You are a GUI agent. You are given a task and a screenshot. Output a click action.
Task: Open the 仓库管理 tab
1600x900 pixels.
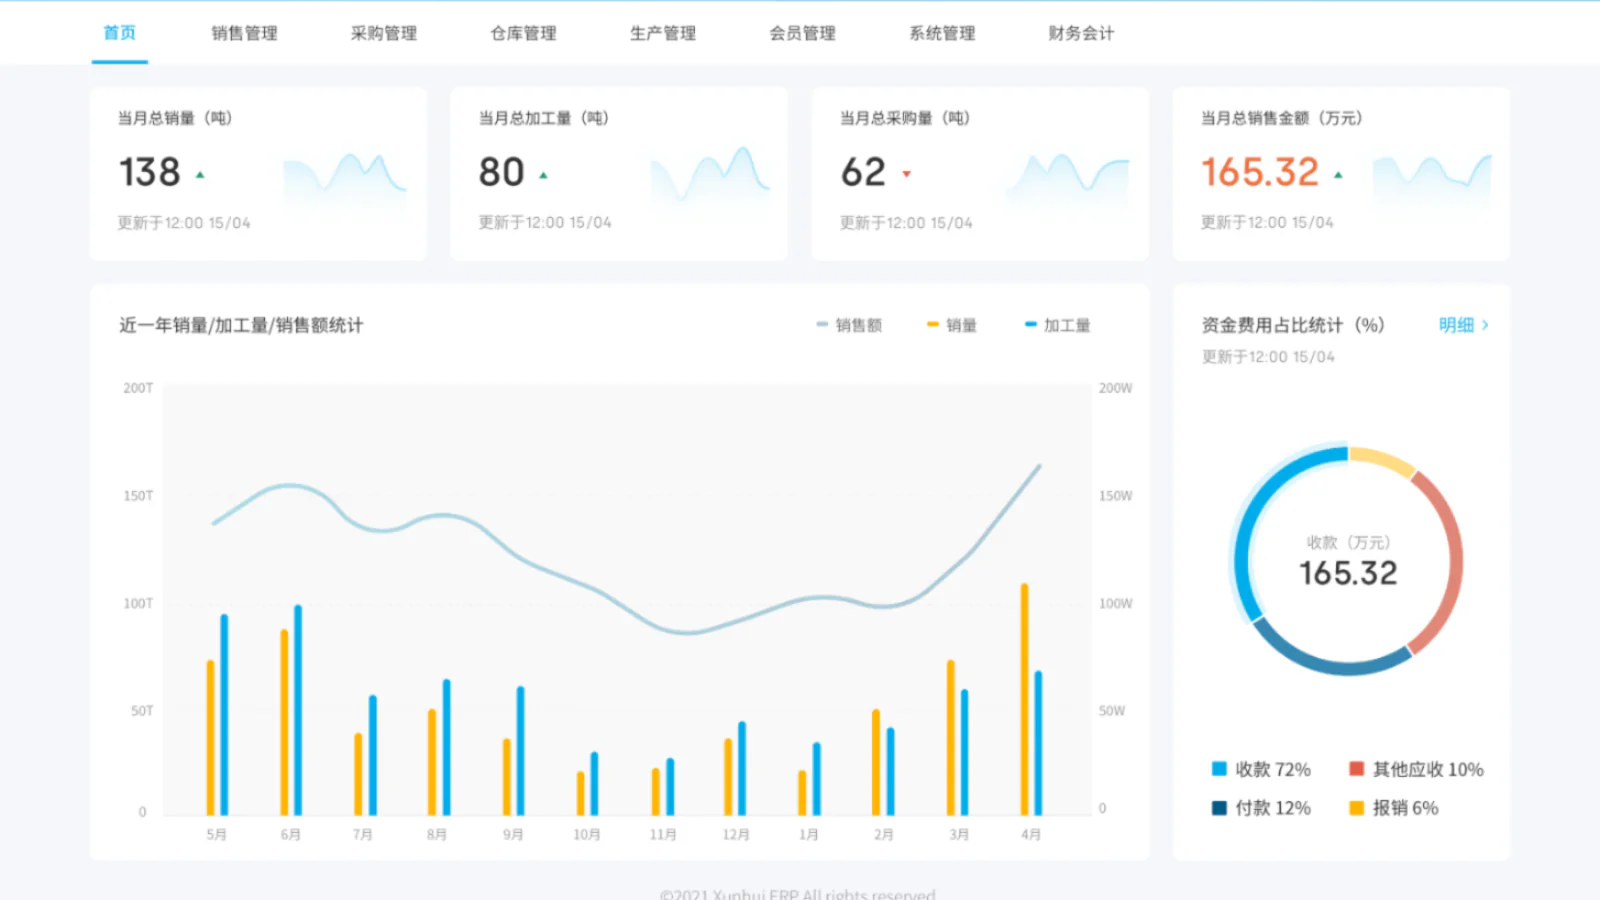click(523, 33)
